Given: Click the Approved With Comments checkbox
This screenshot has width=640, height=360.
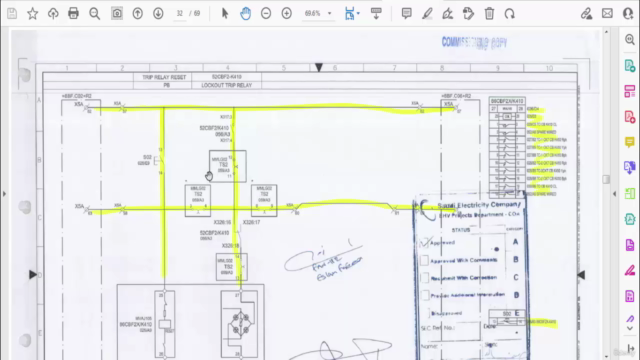Looking at the screenshot, I should tap(424, 260).
